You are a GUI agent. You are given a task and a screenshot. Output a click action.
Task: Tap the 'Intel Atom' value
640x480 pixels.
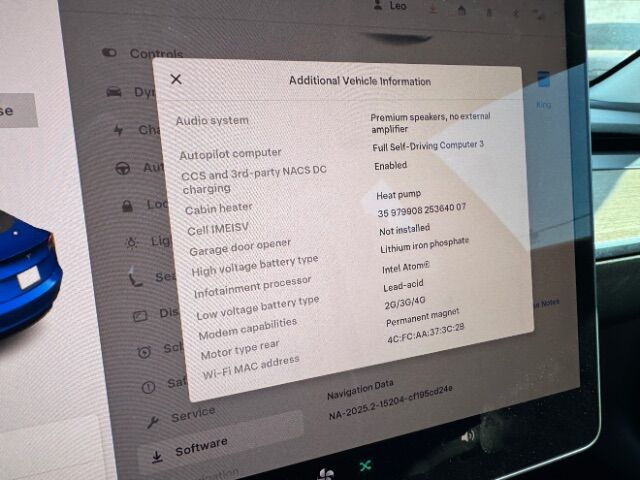405,267
